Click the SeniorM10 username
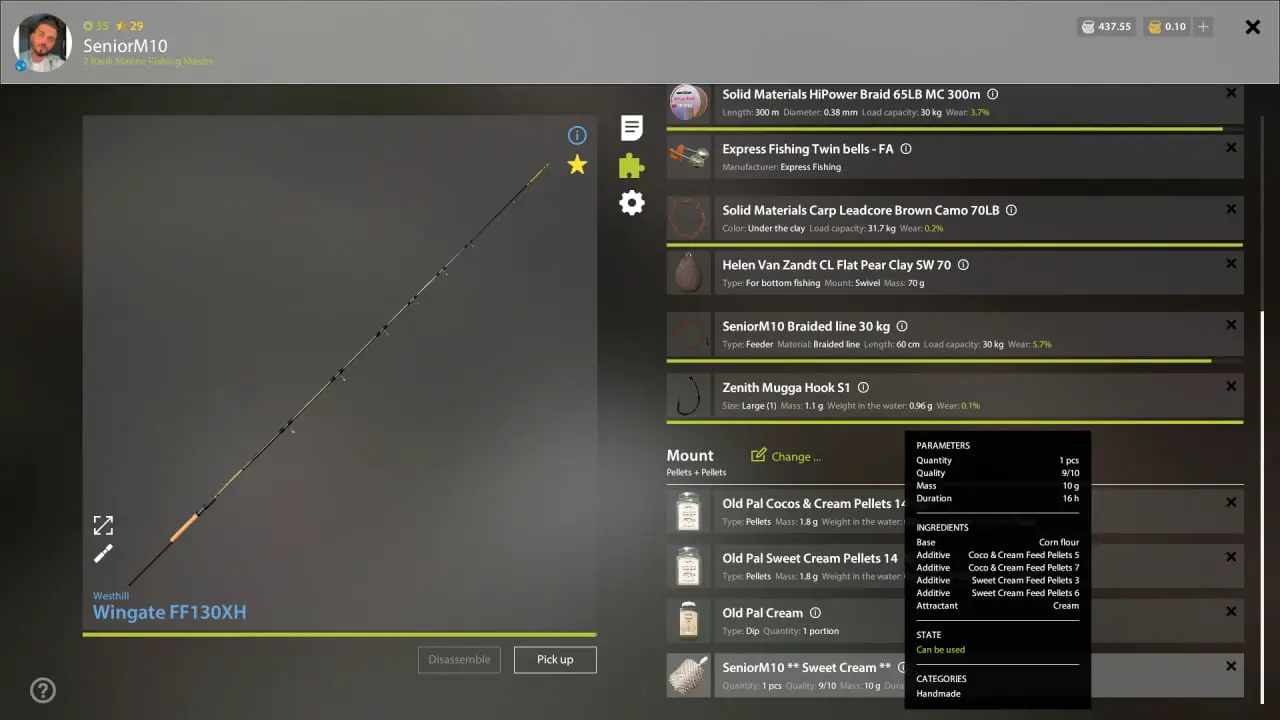This screenshot has height=720, width=1280. coord(125,46)
